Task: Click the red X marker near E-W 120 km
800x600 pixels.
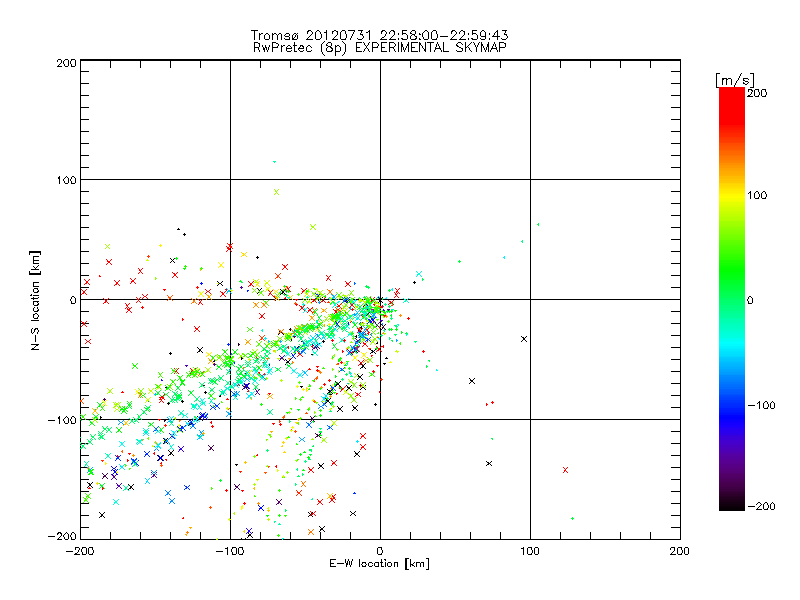Action: pyautogui.click(x=565, y=470)
